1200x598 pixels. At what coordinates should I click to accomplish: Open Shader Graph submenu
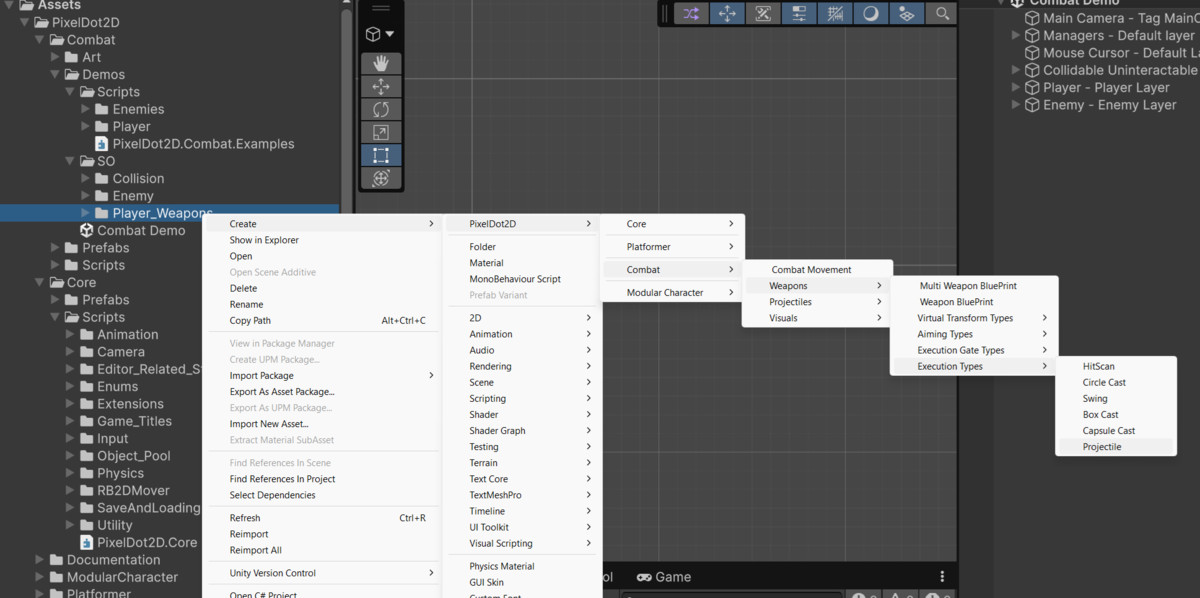point(523,431)
